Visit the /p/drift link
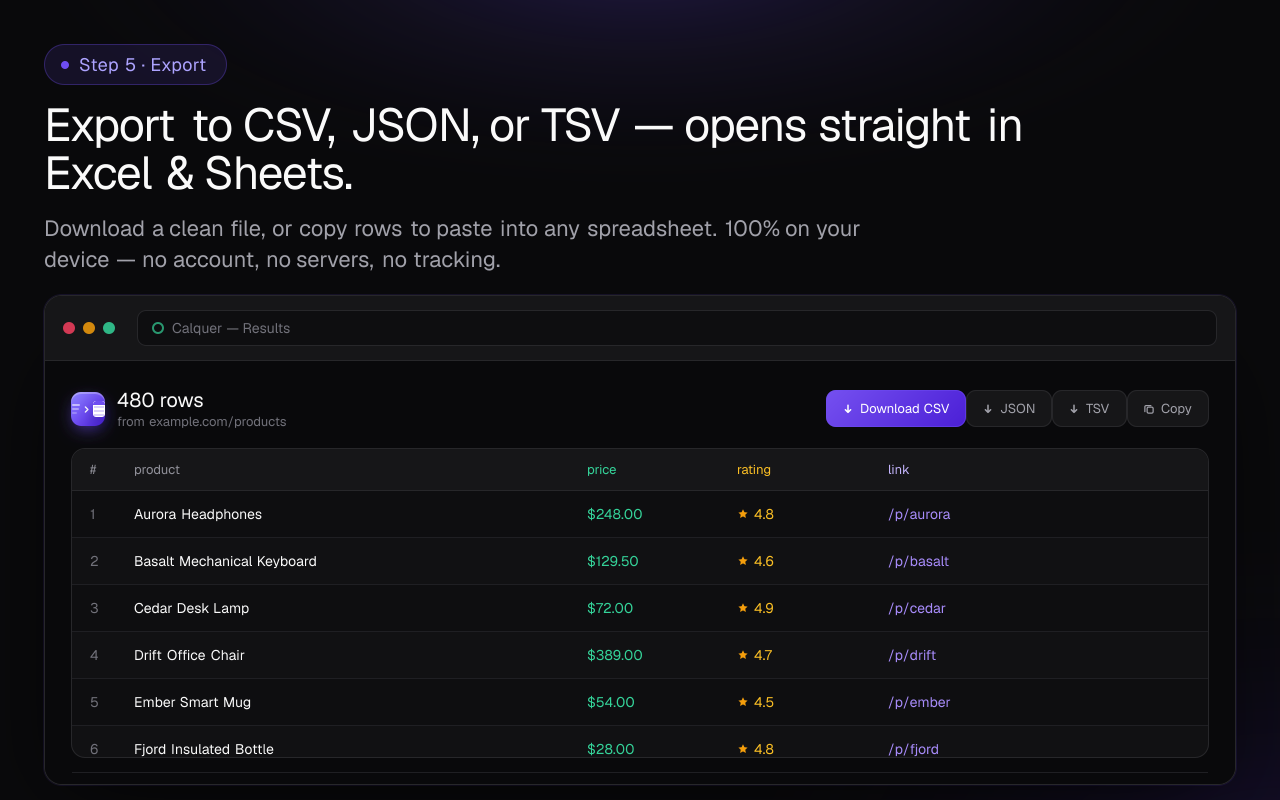This screenshot has height=800, width=1280. (x=912, y=655)
